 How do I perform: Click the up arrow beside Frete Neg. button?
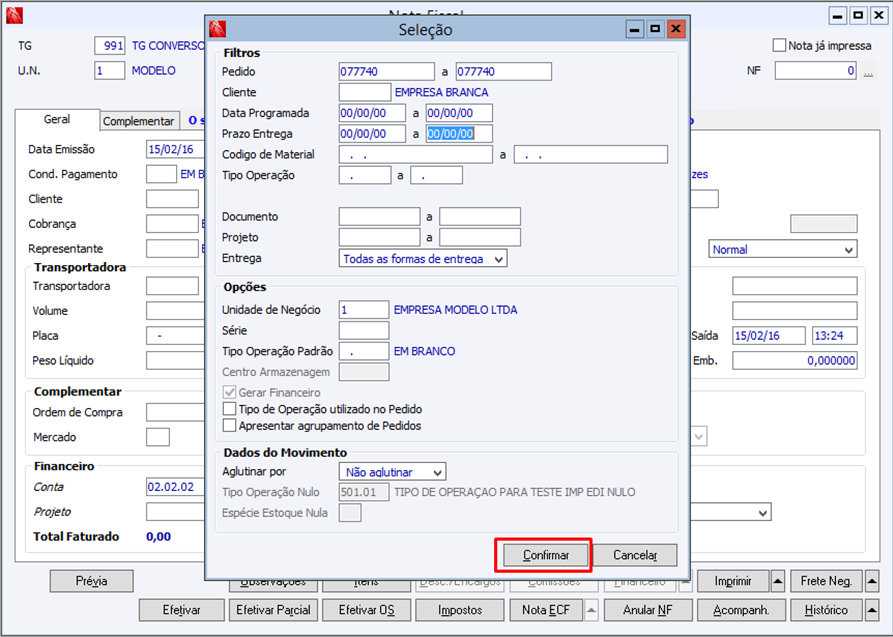(x=871, y=581)
